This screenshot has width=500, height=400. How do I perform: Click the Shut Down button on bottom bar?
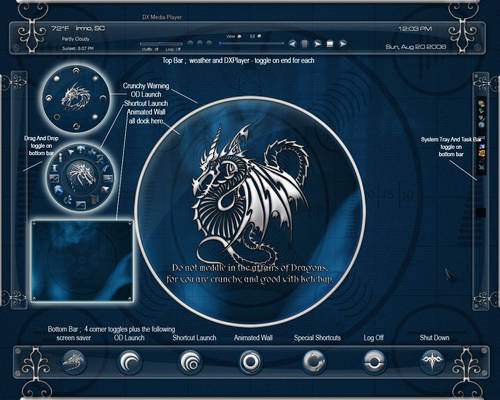click(432, 361)
